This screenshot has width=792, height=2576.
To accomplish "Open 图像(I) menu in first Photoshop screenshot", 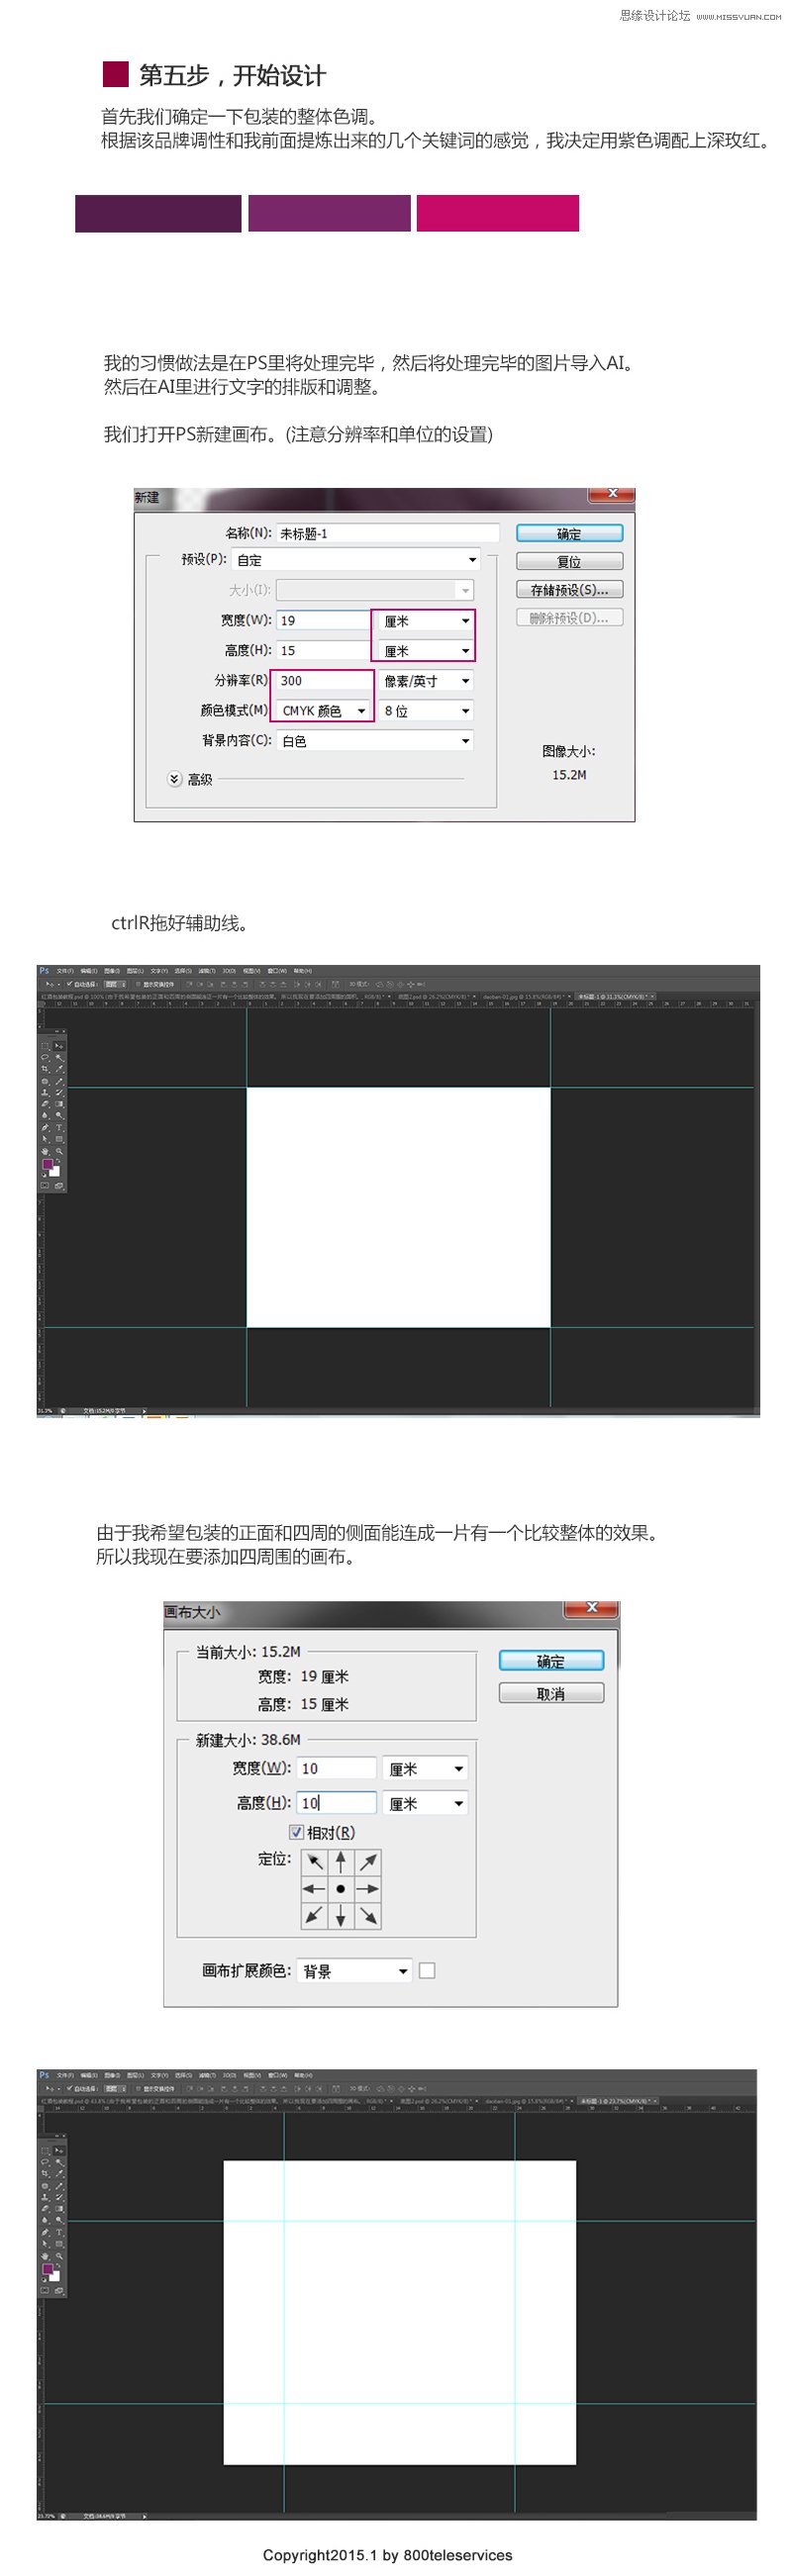I will 112,970.
